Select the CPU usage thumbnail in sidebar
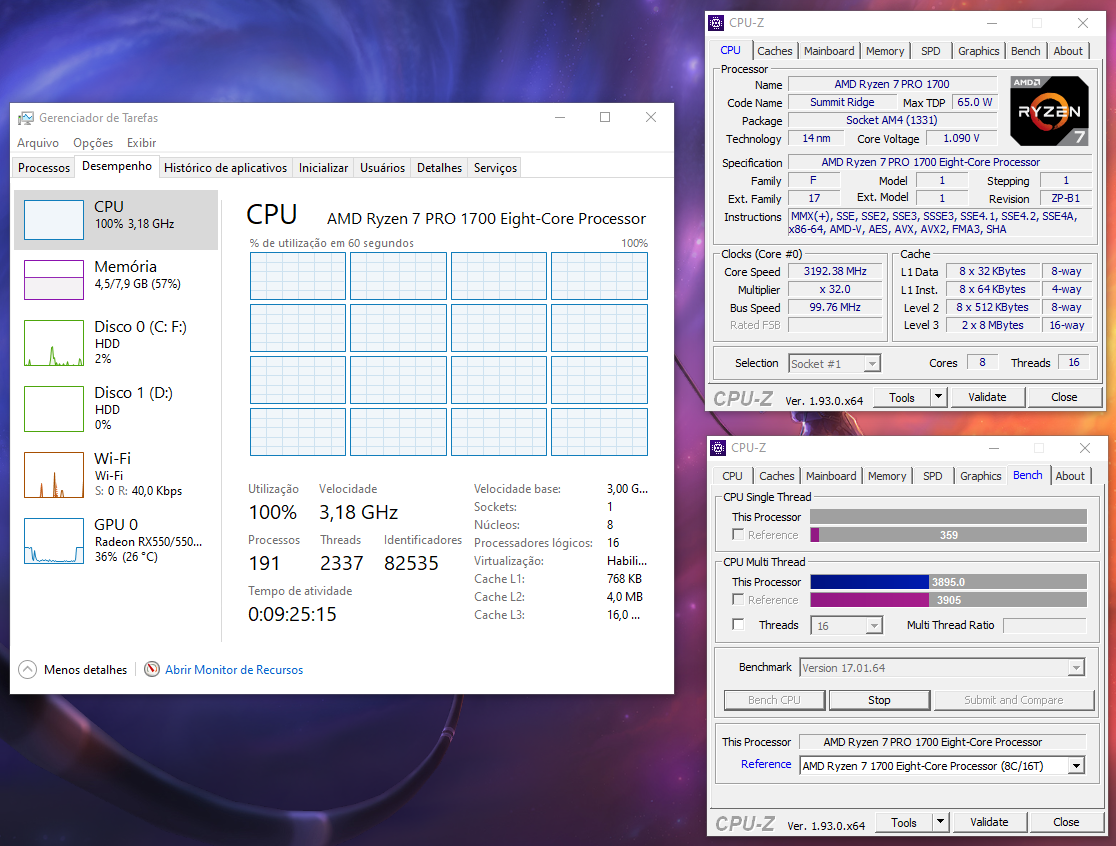Screen dimensions: 1116x846 [53, 220]
